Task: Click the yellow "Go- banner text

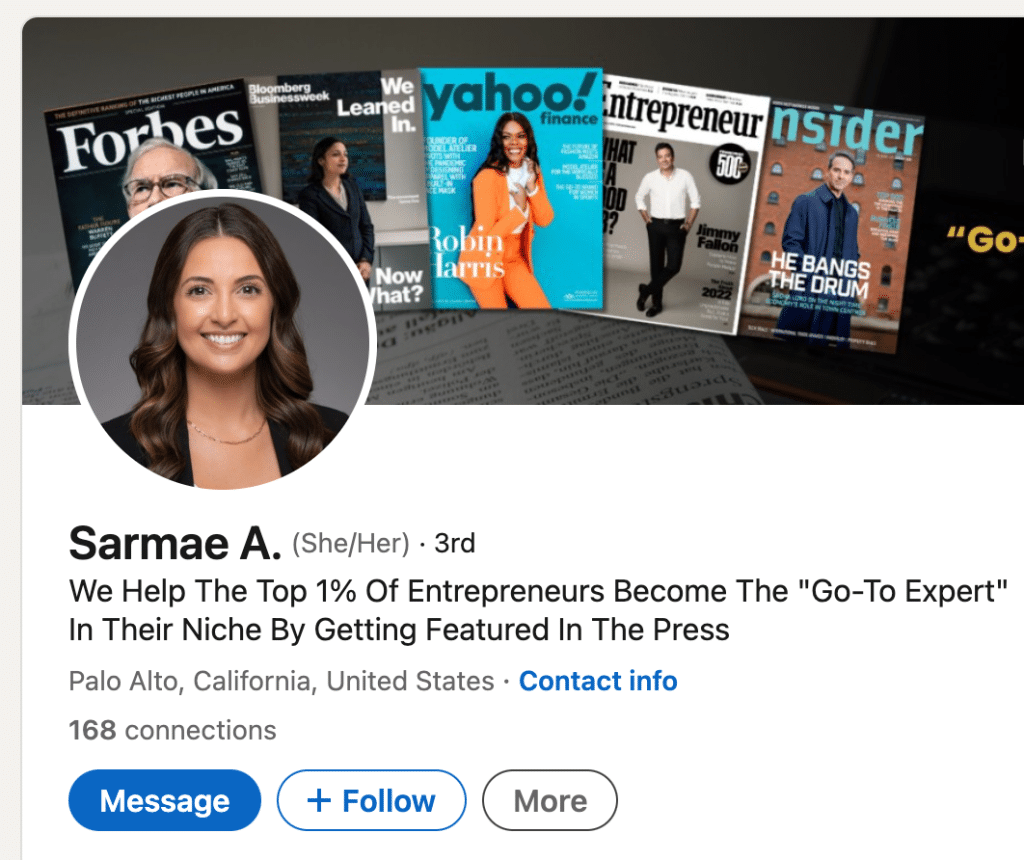Action: coord(985,239)
